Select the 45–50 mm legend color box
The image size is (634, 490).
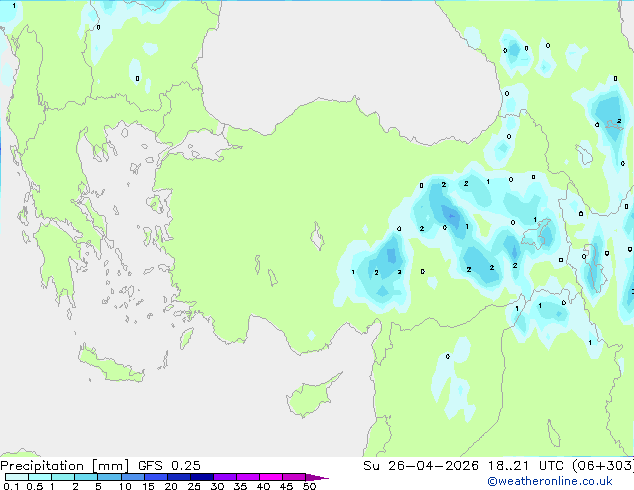pyautogui.click(x=294, y=477)
